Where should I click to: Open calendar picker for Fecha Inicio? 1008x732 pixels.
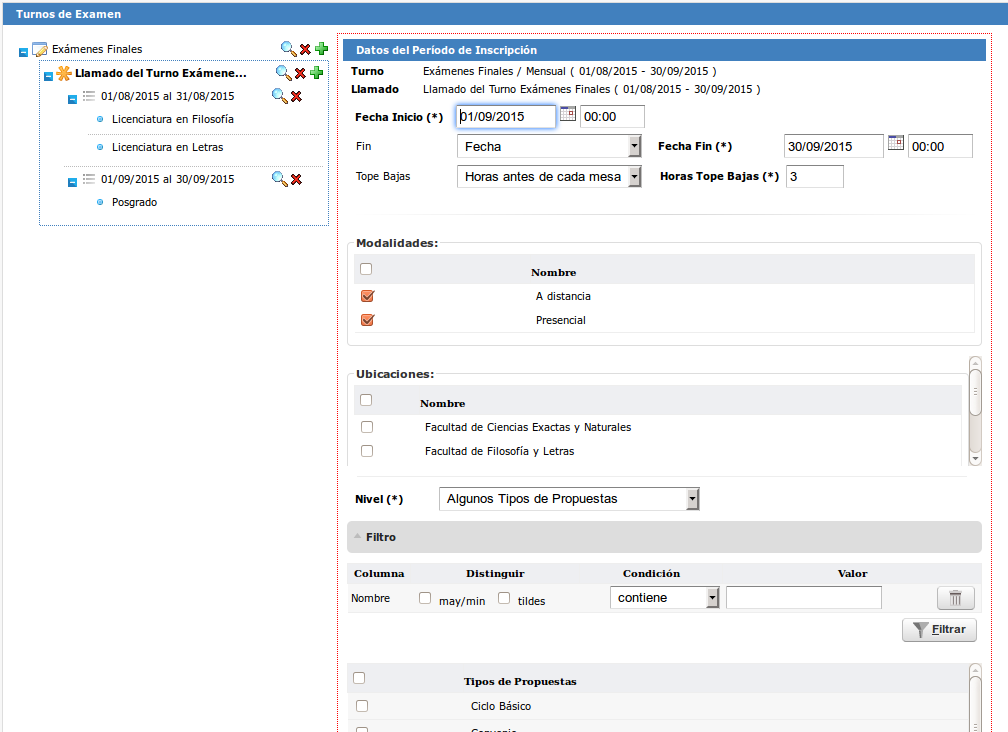tap(568, 114)
